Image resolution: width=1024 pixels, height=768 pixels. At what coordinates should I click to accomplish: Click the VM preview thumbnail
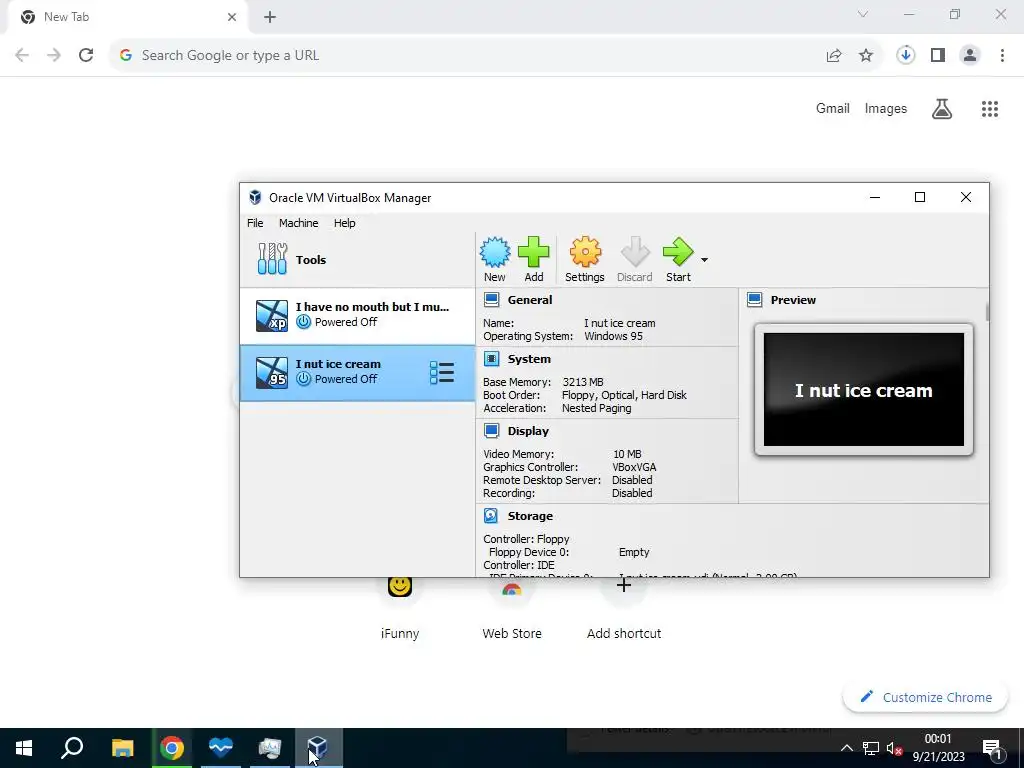coord(863,390)
